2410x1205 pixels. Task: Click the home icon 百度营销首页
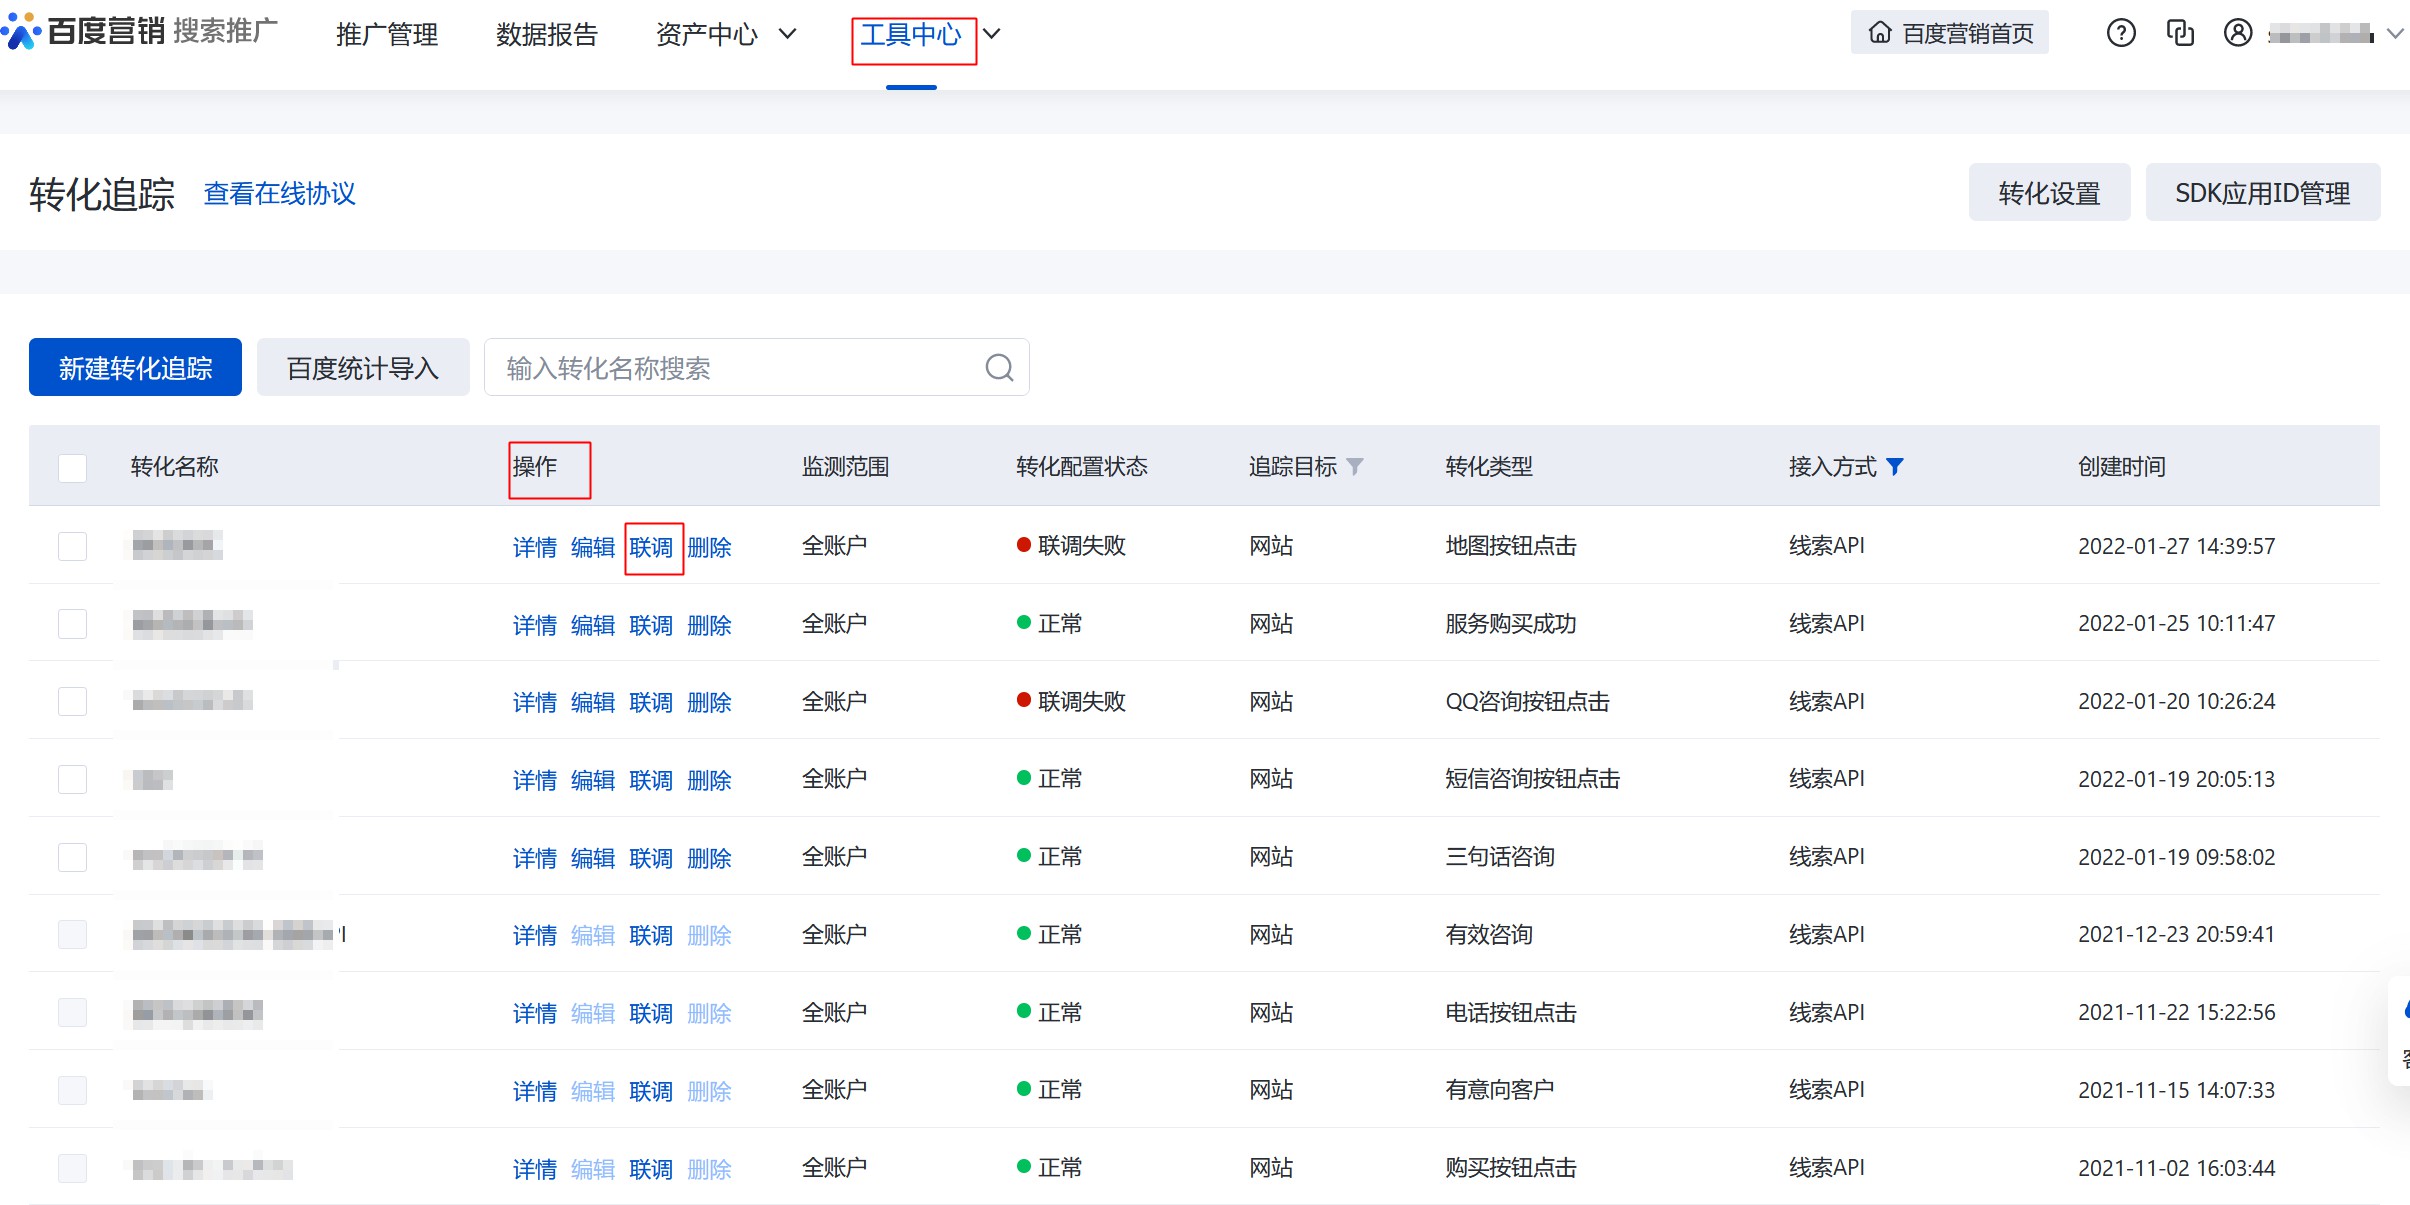click(1880, 33)
